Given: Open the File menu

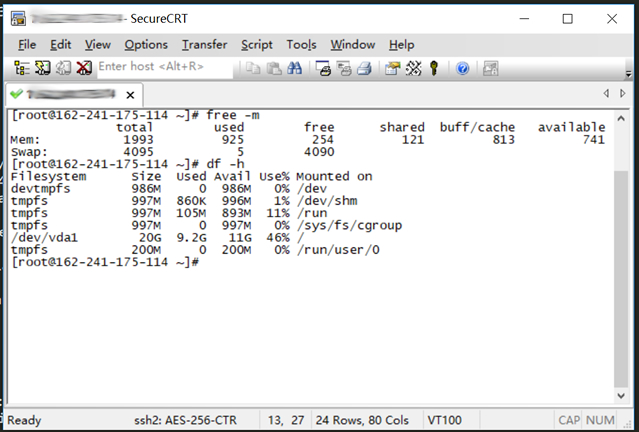Looking at the screenshot, I should point(27,44).
